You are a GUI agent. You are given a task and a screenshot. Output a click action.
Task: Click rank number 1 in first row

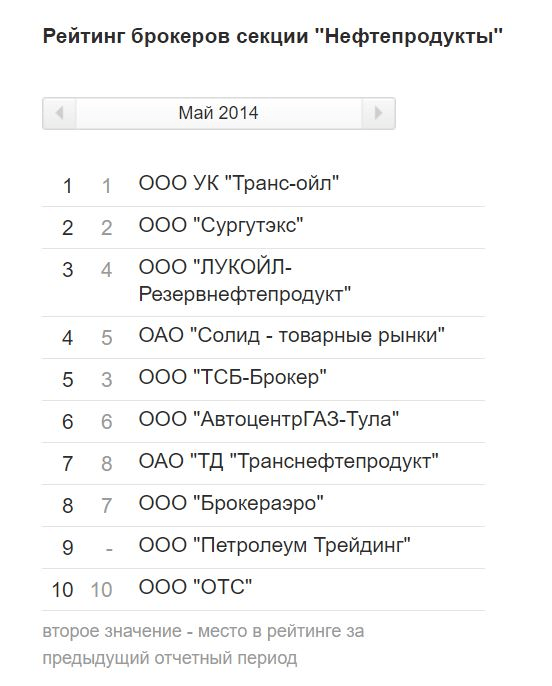(x=67, y=186)
